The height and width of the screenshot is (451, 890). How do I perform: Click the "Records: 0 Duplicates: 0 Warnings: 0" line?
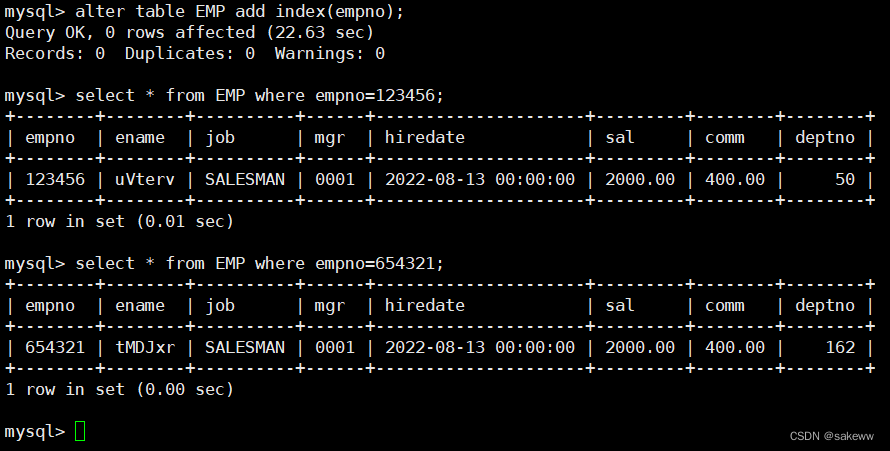click(x=195, y=54)
